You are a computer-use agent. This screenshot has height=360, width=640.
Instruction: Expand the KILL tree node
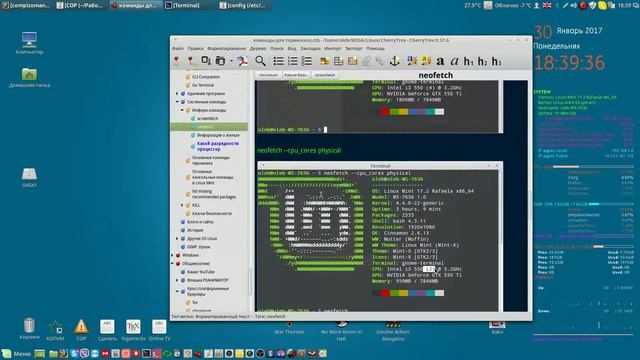pyautogui.click(x=182, y=205)
